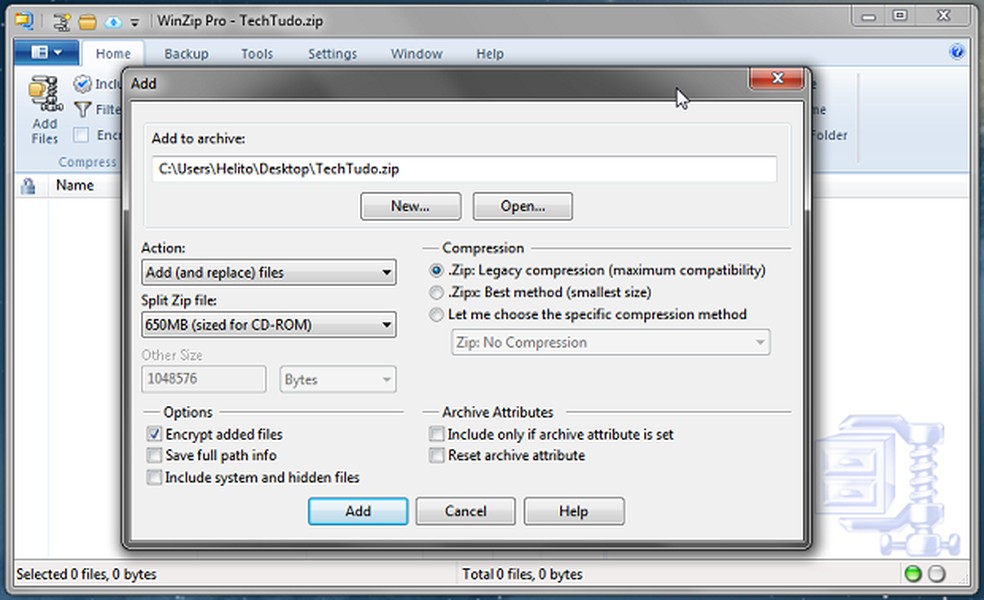984x600 pixels.
Task: Click the Add button in dialog
Action: [x=358, y=511]
